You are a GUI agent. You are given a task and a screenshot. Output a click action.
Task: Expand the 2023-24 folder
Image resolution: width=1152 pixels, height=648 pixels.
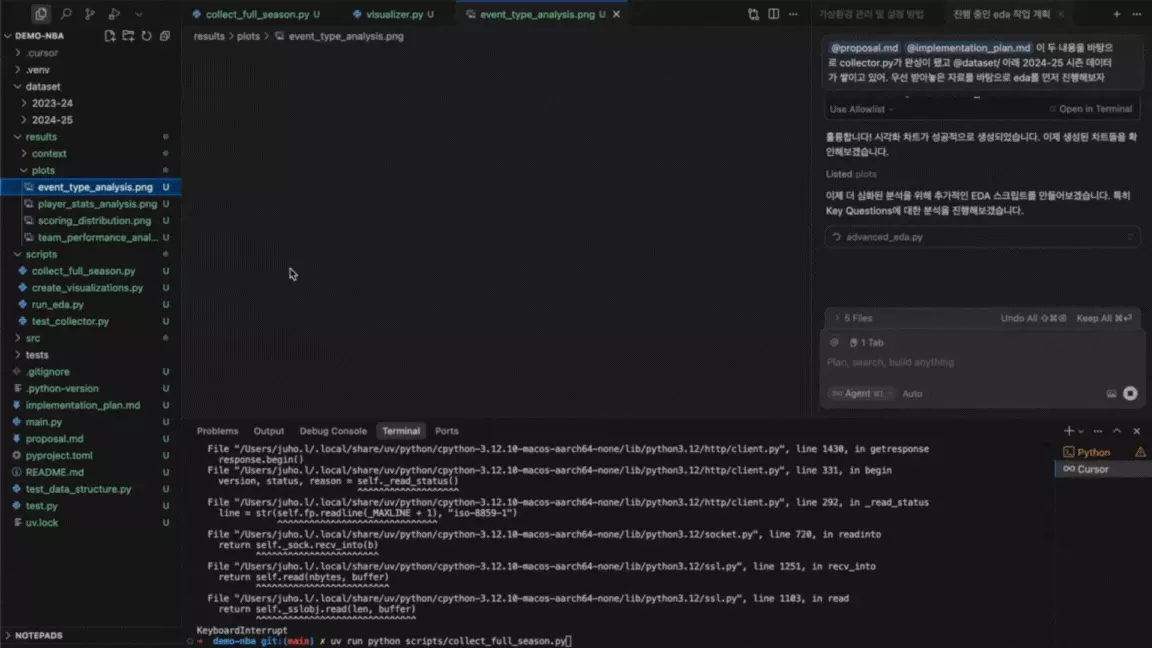[x=24, y=103]
